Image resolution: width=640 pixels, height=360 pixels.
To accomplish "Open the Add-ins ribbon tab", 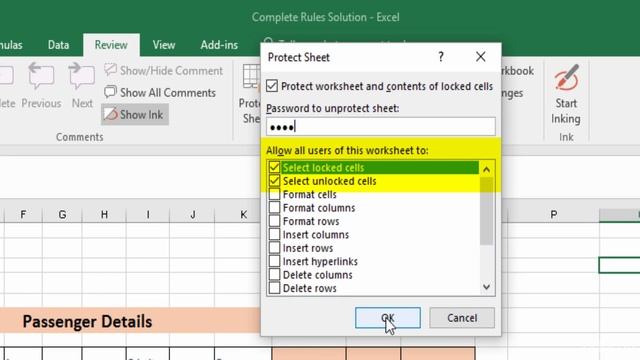I will pos(219,45).
